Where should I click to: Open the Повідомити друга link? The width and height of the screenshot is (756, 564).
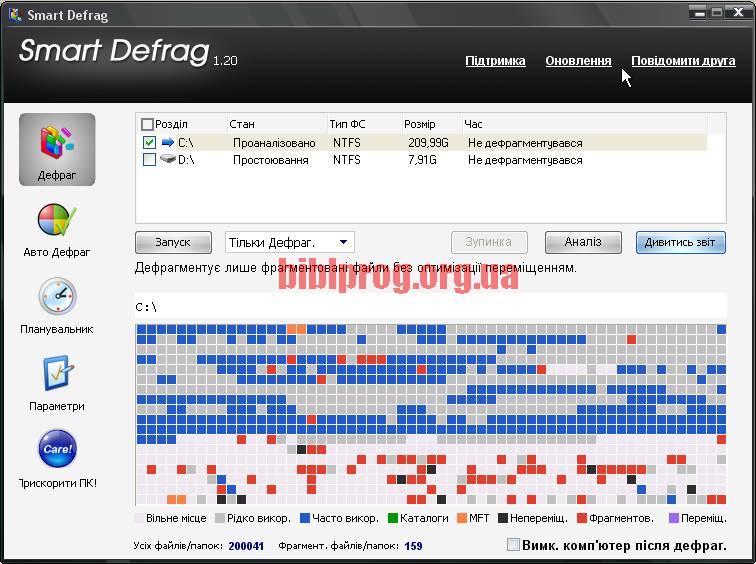(683, 61)
